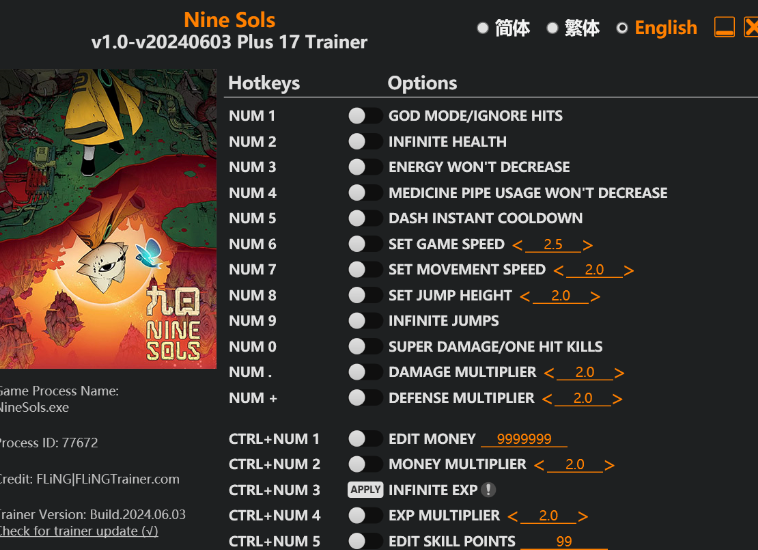Decrease jump height with left arrow
Screen dimensions: 758x550
pyautogui.click(x=525, y=296)
